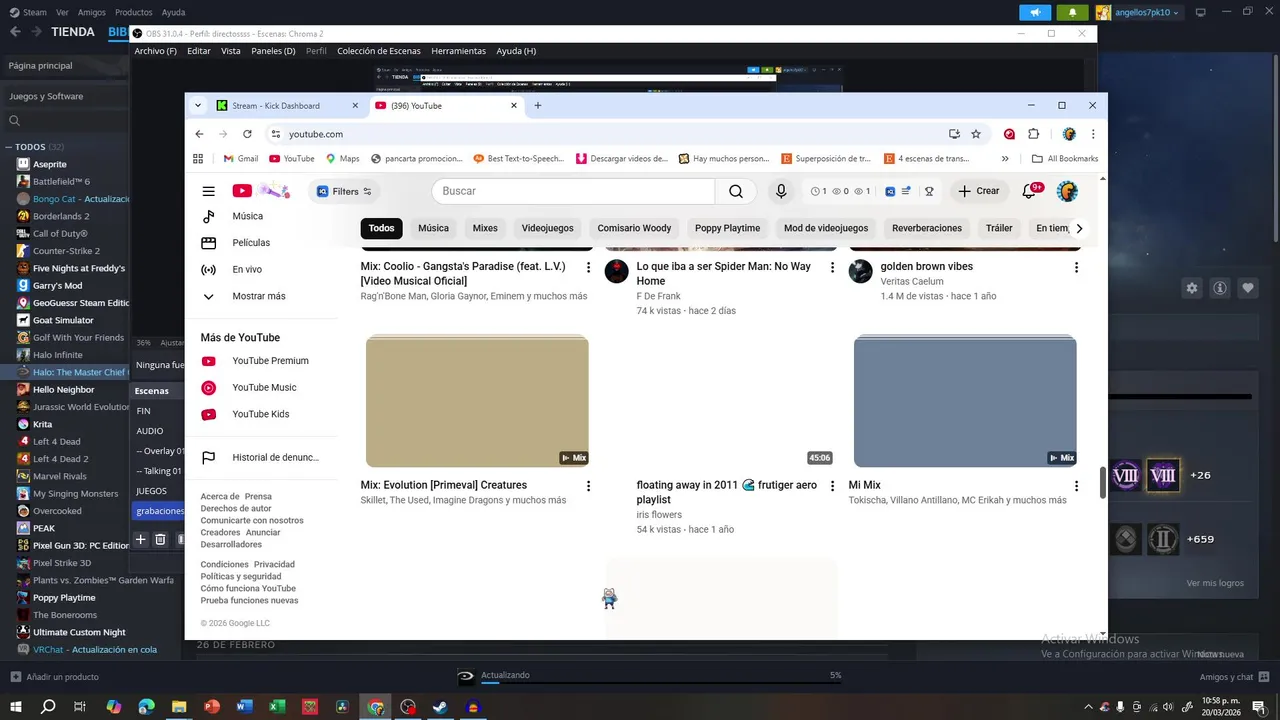
Task: Reload the page in Chrome
Action: [x=247, y=134]
